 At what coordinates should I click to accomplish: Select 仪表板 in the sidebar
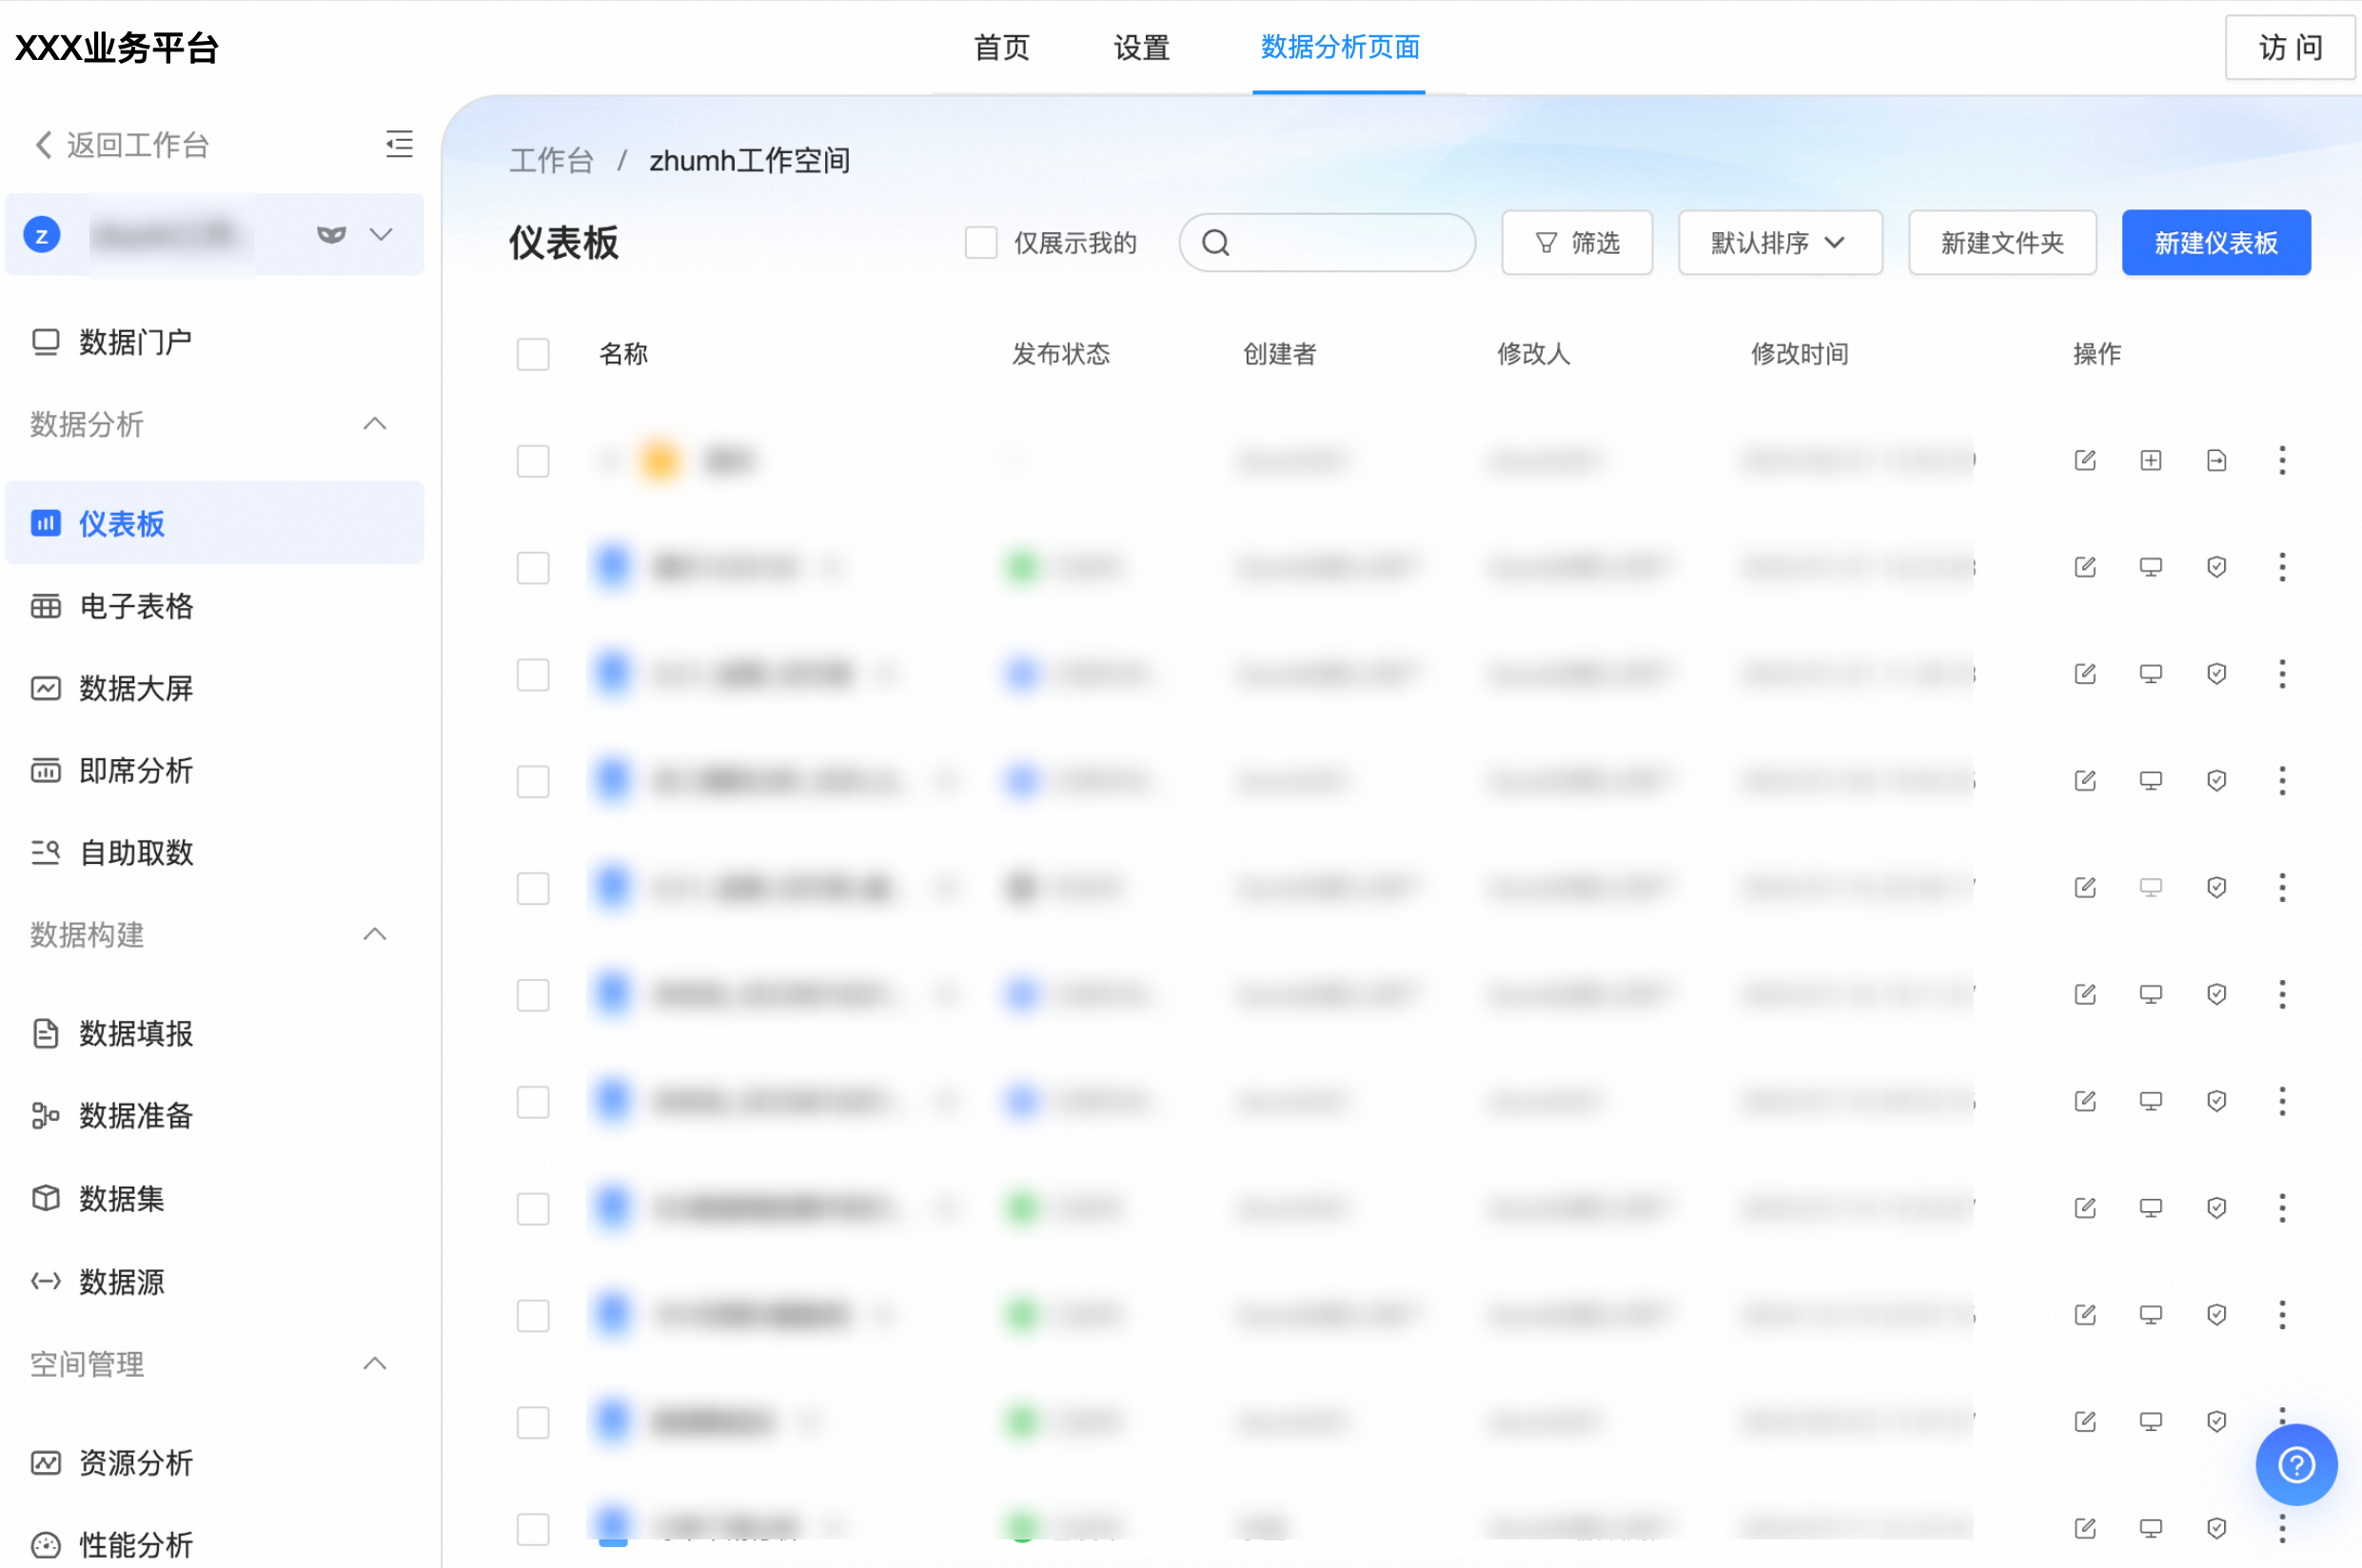coord(214,523)
